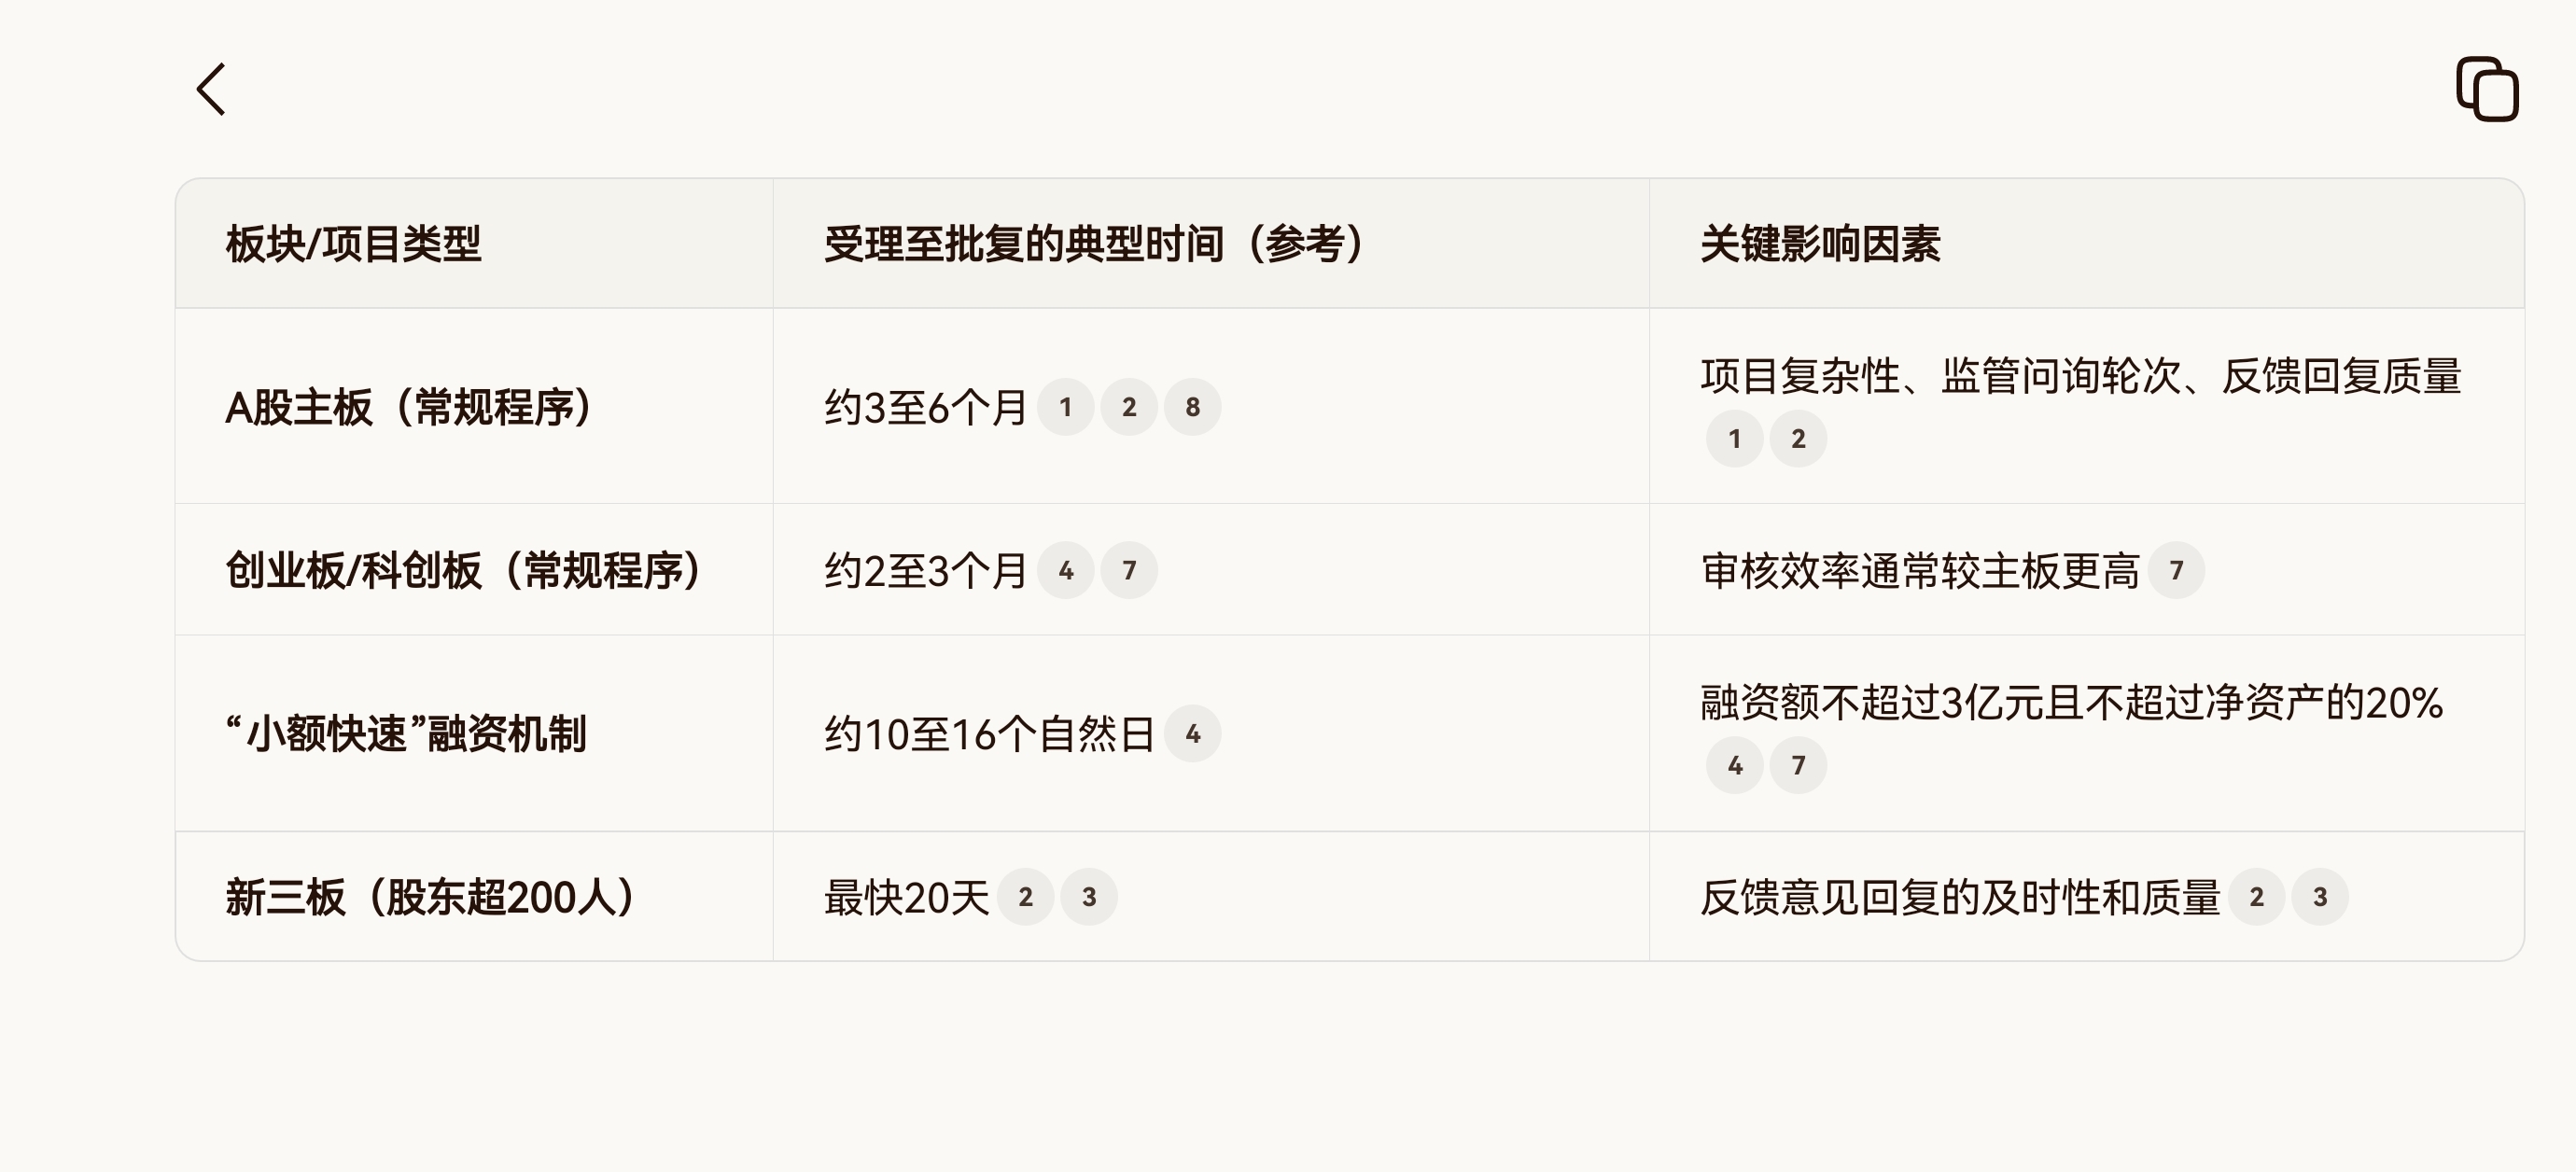The image size is (2576, 1172).
Task: Click the 关键影响因素 column header
Action: tap(1820, 244)
